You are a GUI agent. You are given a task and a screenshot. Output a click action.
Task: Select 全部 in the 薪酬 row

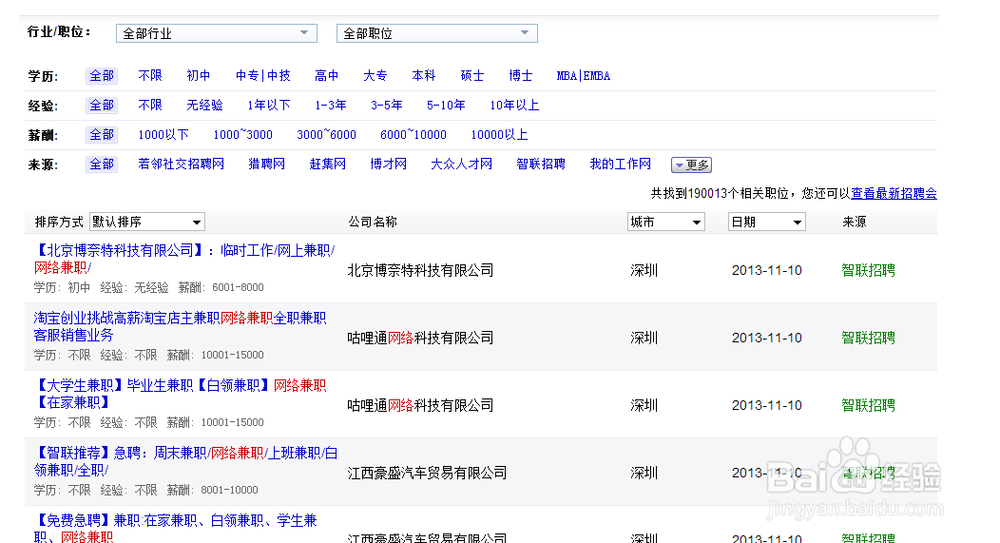tap(101, 135)
